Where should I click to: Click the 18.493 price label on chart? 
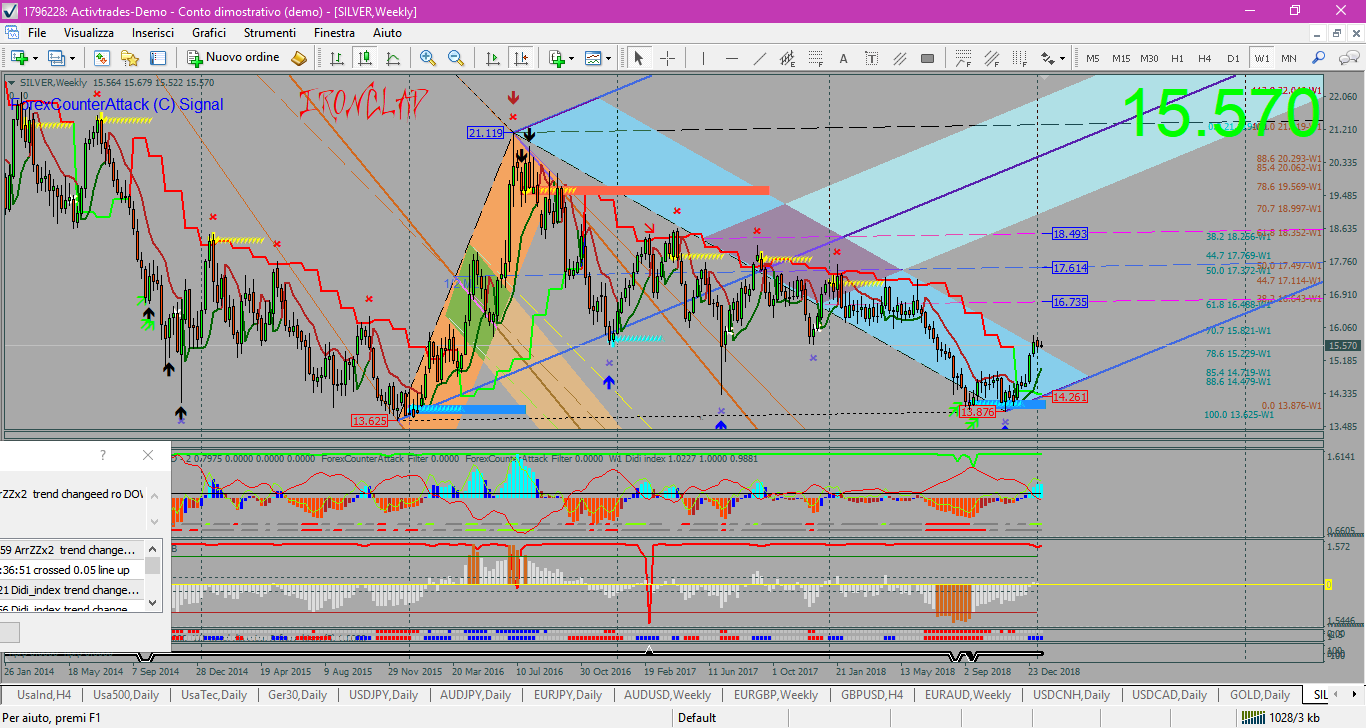pos(1069,234)
